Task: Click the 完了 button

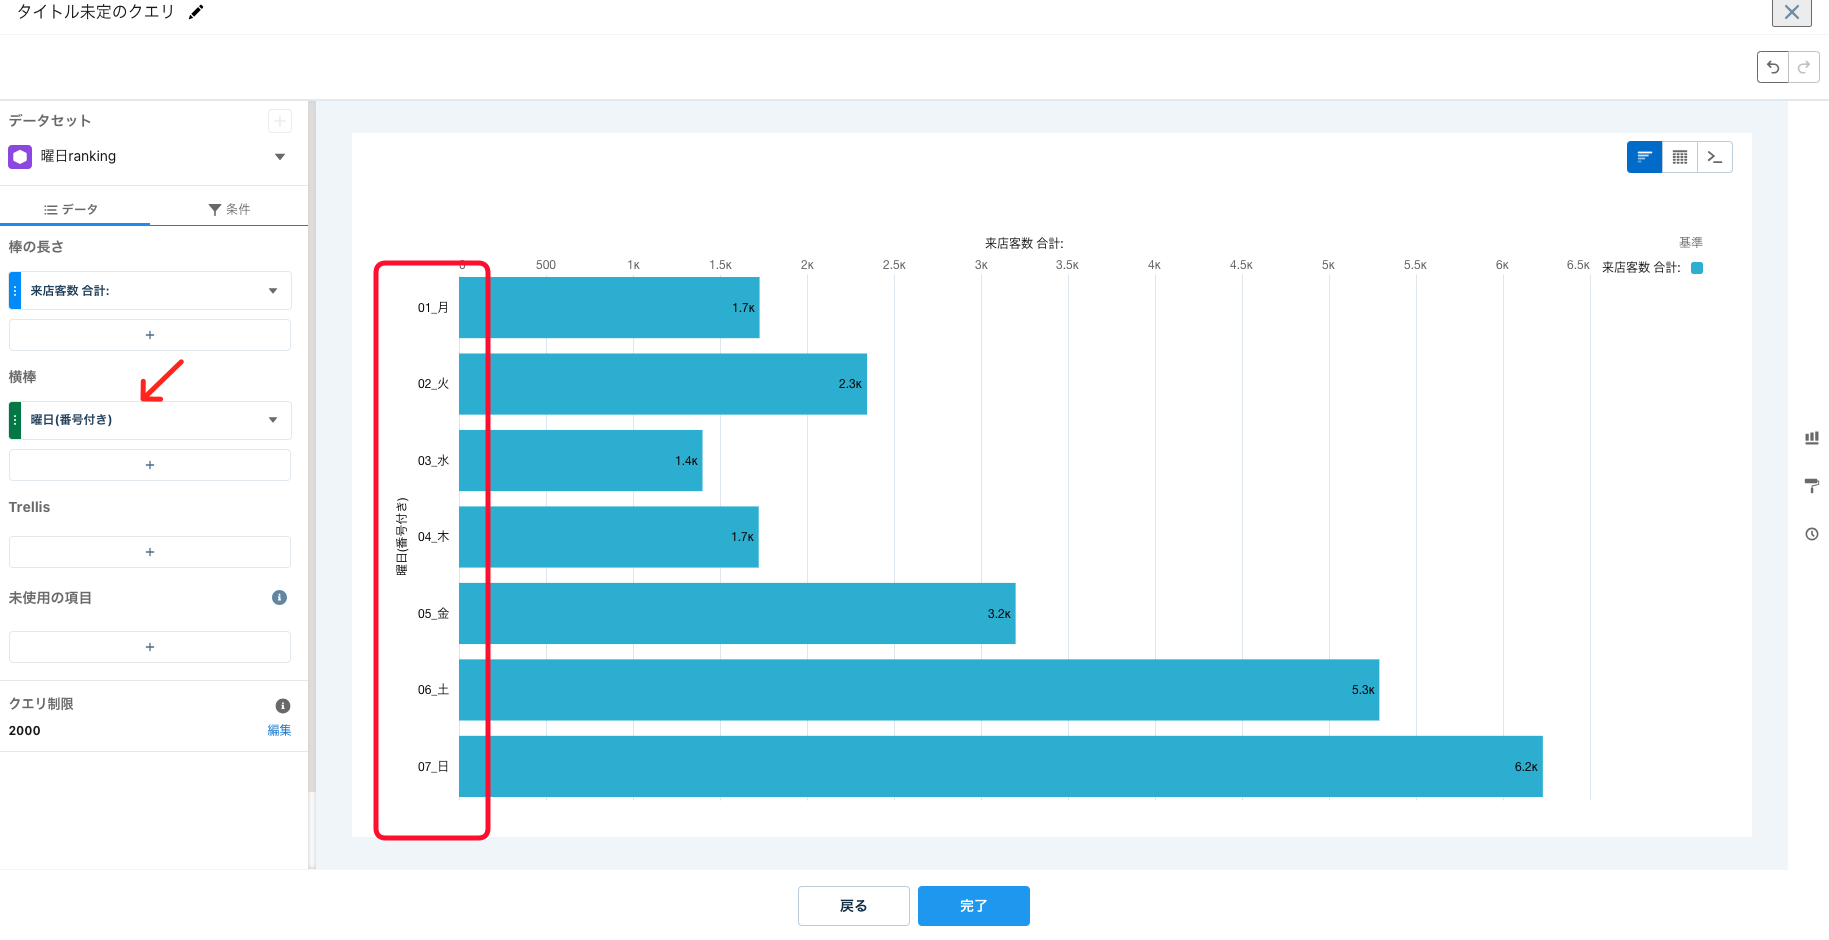Action: point(974,906)
